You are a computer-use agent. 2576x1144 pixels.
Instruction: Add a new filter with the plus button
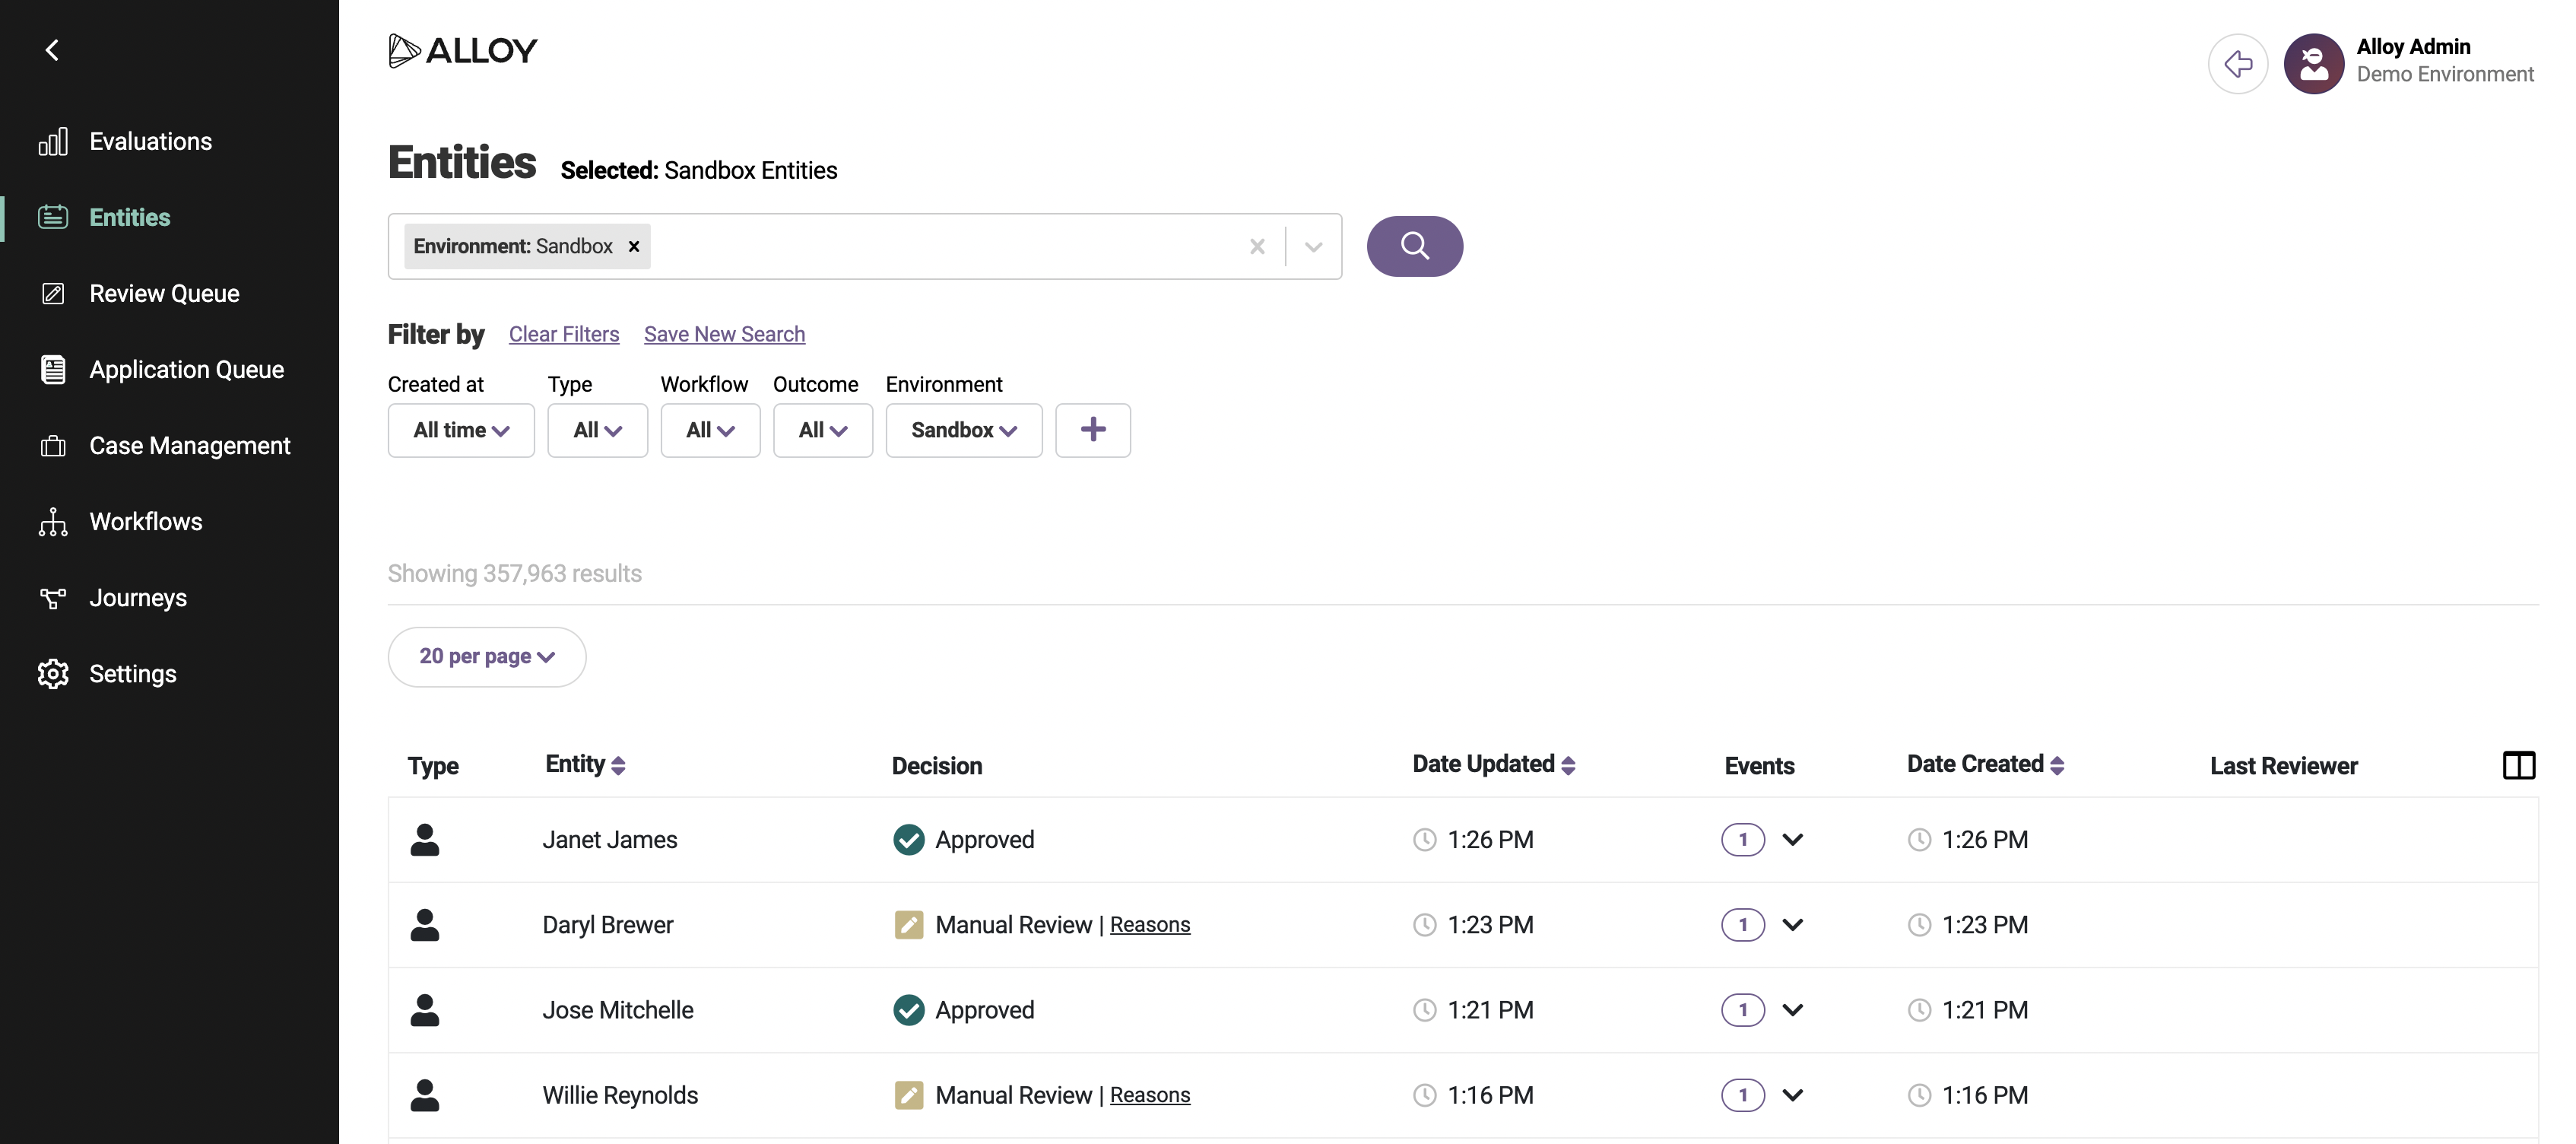1093,430
